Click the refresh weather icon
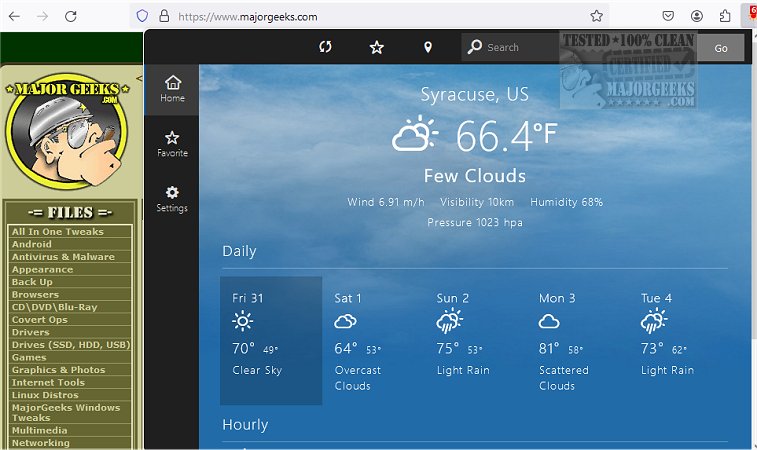 (x=325, y=47)
